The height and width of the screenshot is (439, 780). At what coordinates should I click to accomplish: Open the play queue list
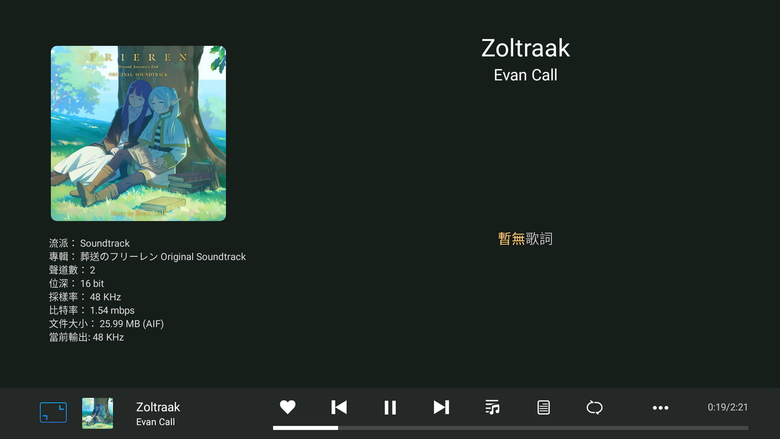coord(492,407)
